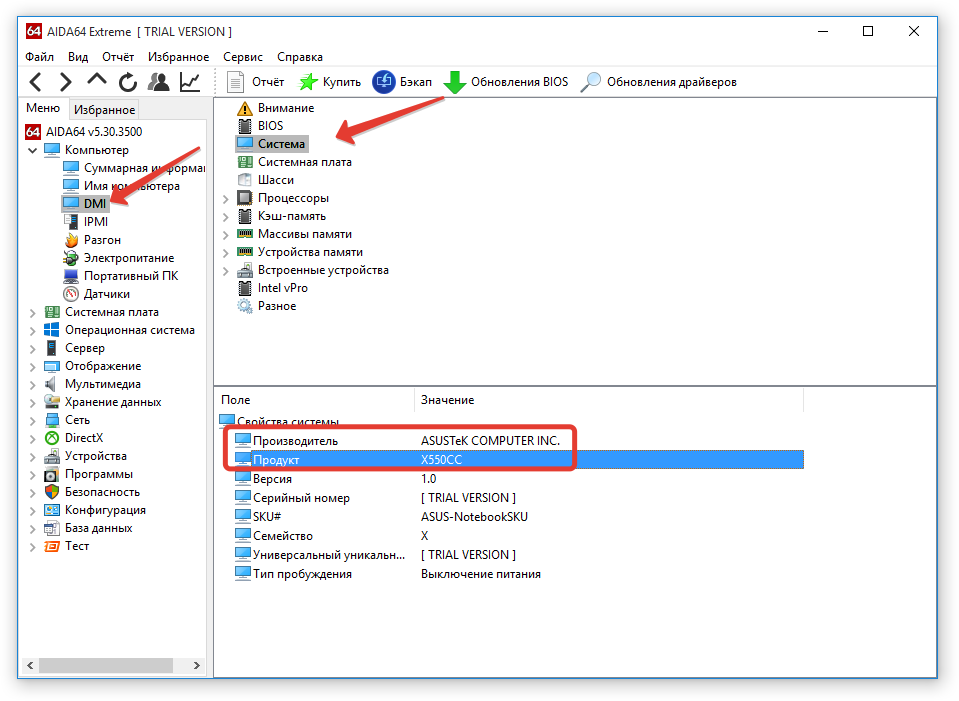Click Обновления драйверов magnifier button
The image size is (959, 701).
[x=659, y=82]
